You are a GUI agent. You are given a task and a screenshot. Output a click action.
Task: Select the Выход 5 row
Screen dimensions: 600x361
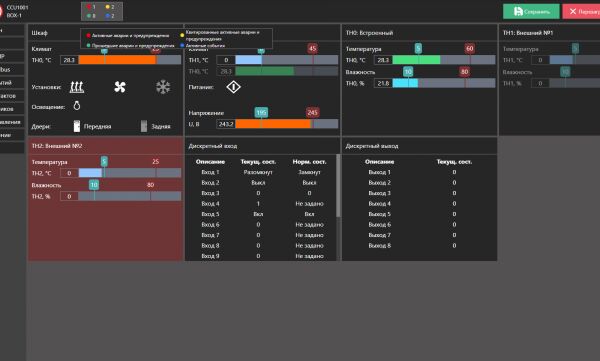419,214
